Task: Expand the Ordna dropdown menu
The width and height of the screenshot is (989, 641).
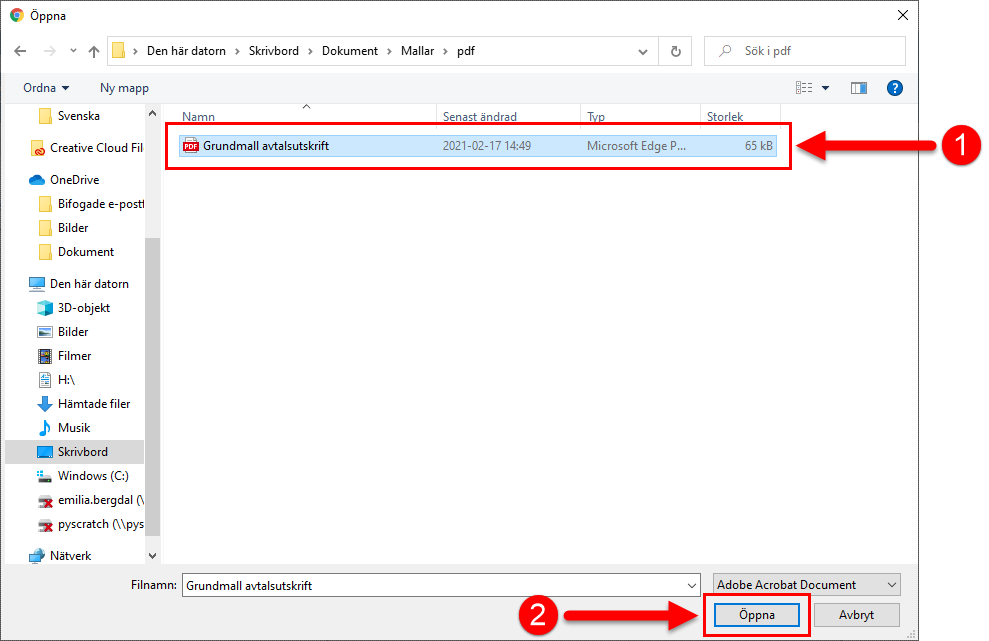Action: coord(46,88)
